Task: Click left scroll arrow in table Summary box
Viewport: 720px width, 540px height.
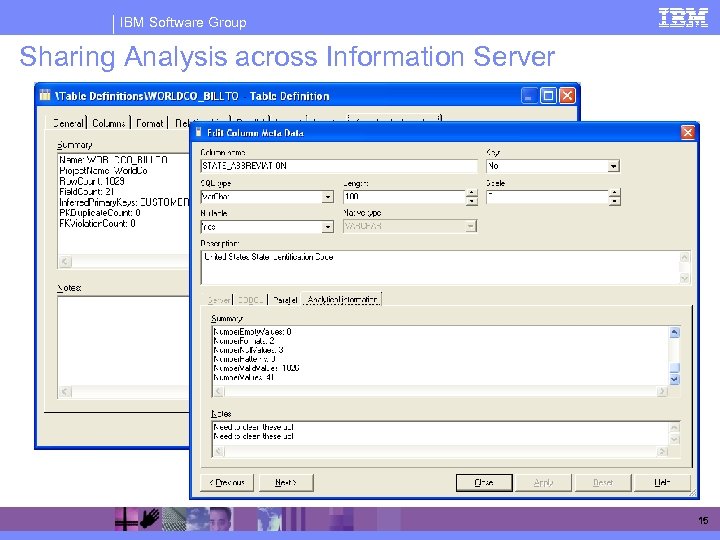Action: (65, 262)
